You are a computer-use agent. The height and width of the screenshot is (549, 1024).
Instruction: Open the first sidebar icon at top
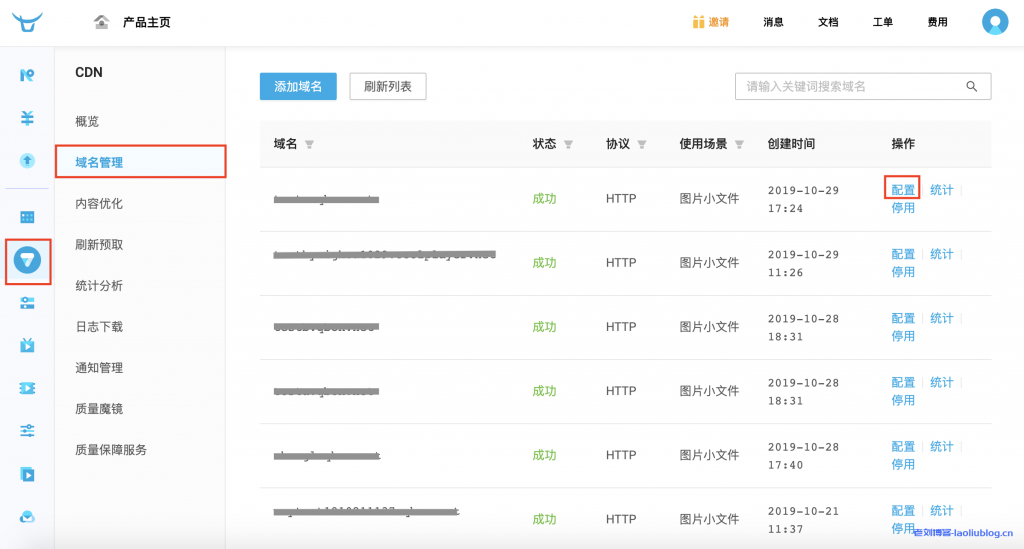click(x=27, y=75)
